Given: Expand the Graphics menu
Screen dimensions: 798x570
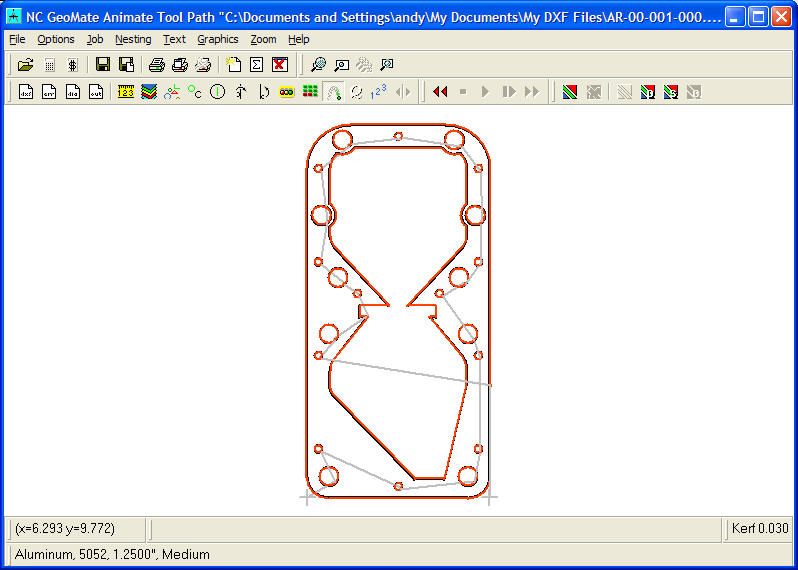Looking at the screenshot, I should [x=217, y=39].
